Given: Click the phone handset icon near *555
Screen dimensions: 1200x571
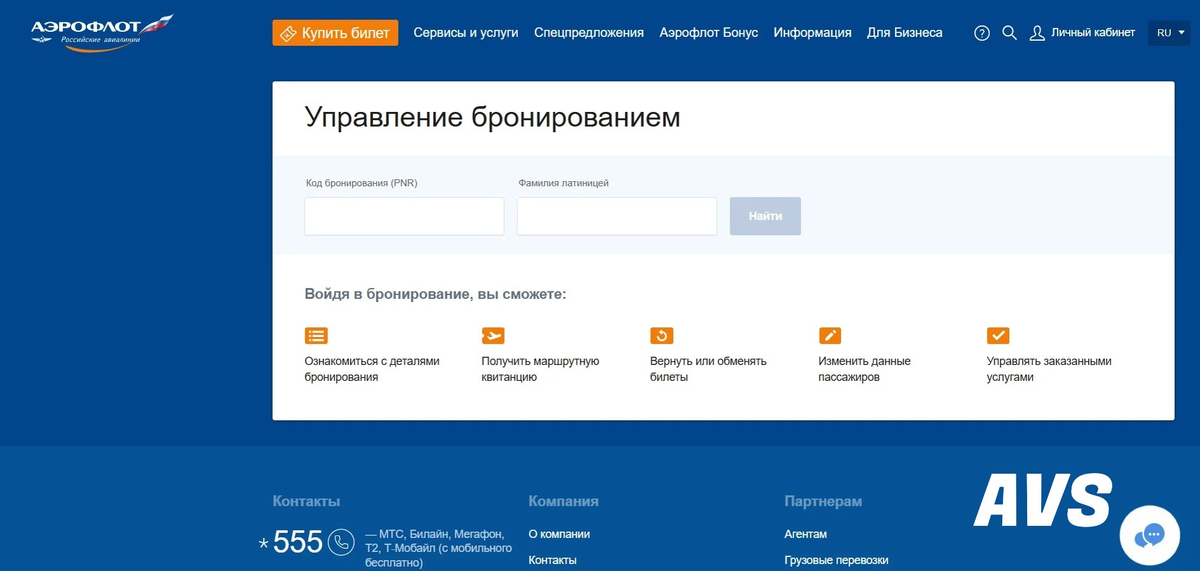Looking at the screenshot, I should [342, 542].
